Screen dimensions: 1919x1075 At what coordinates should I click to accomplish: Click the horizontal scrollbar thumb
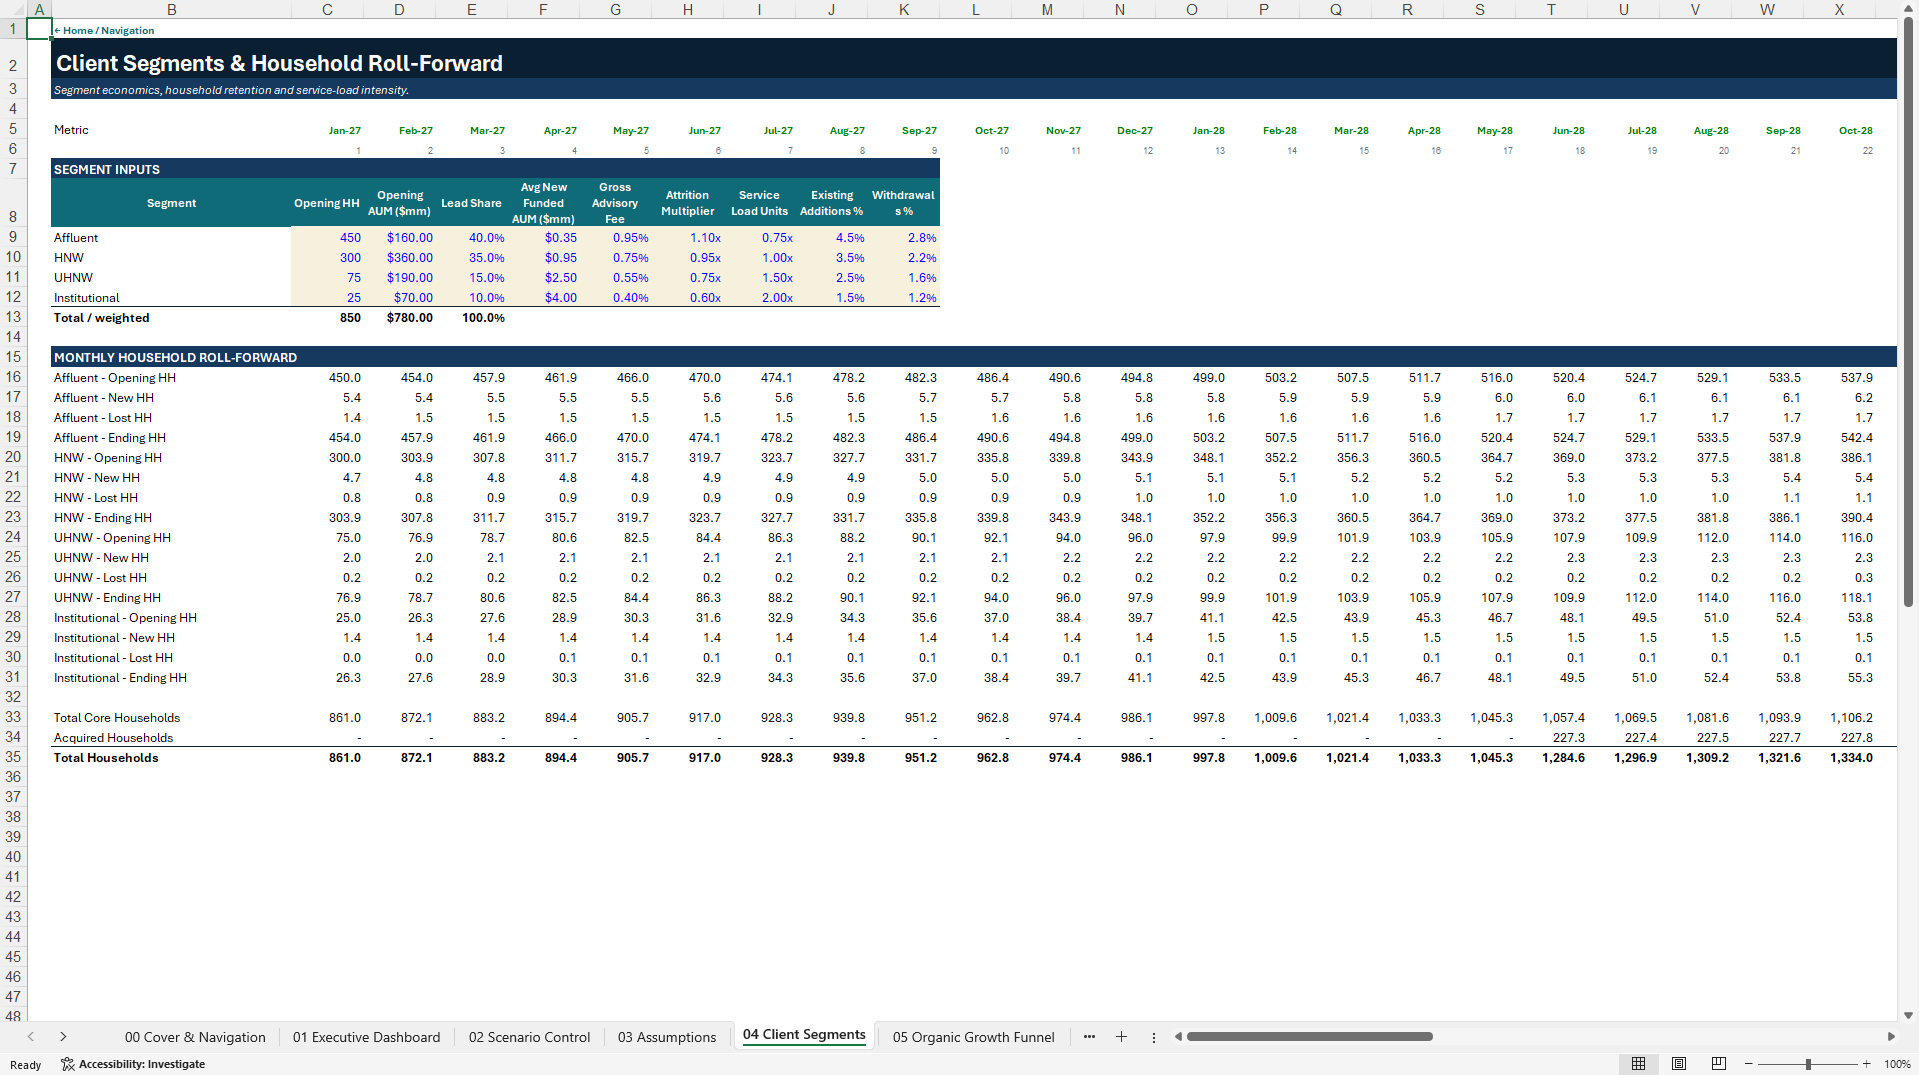1309,1037
